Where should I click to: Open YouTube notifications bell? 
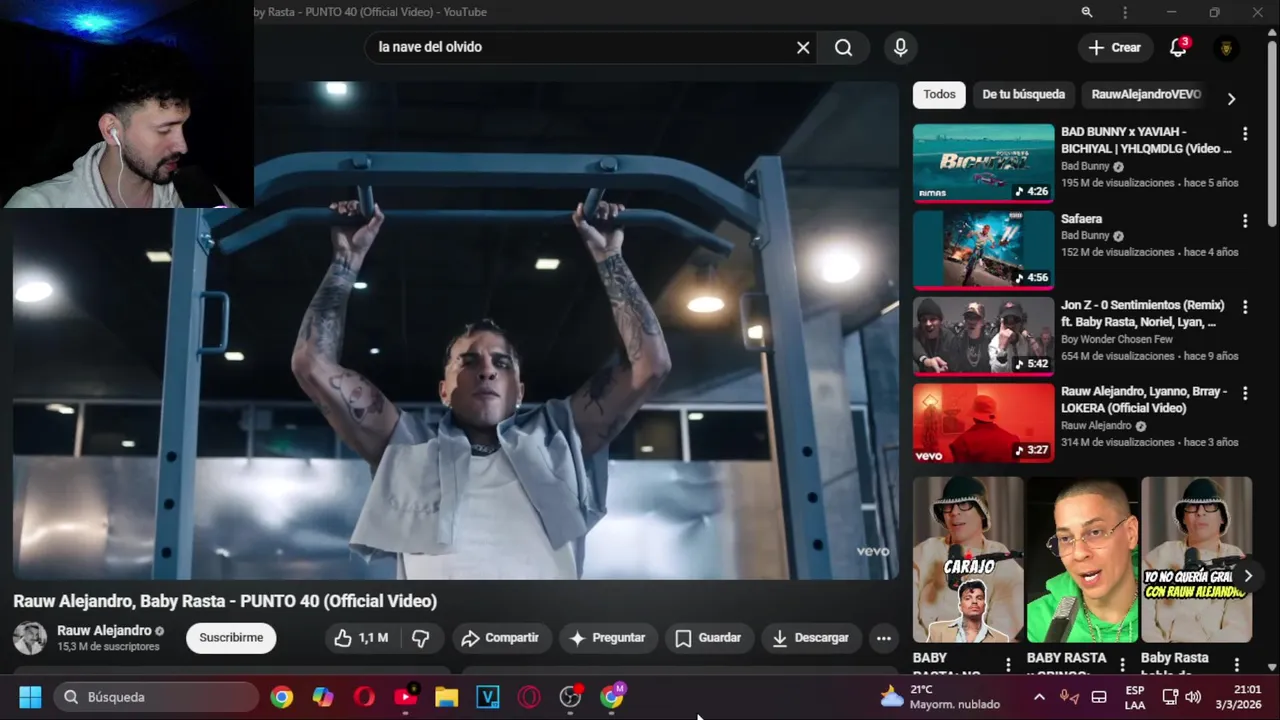[1178, 47]
